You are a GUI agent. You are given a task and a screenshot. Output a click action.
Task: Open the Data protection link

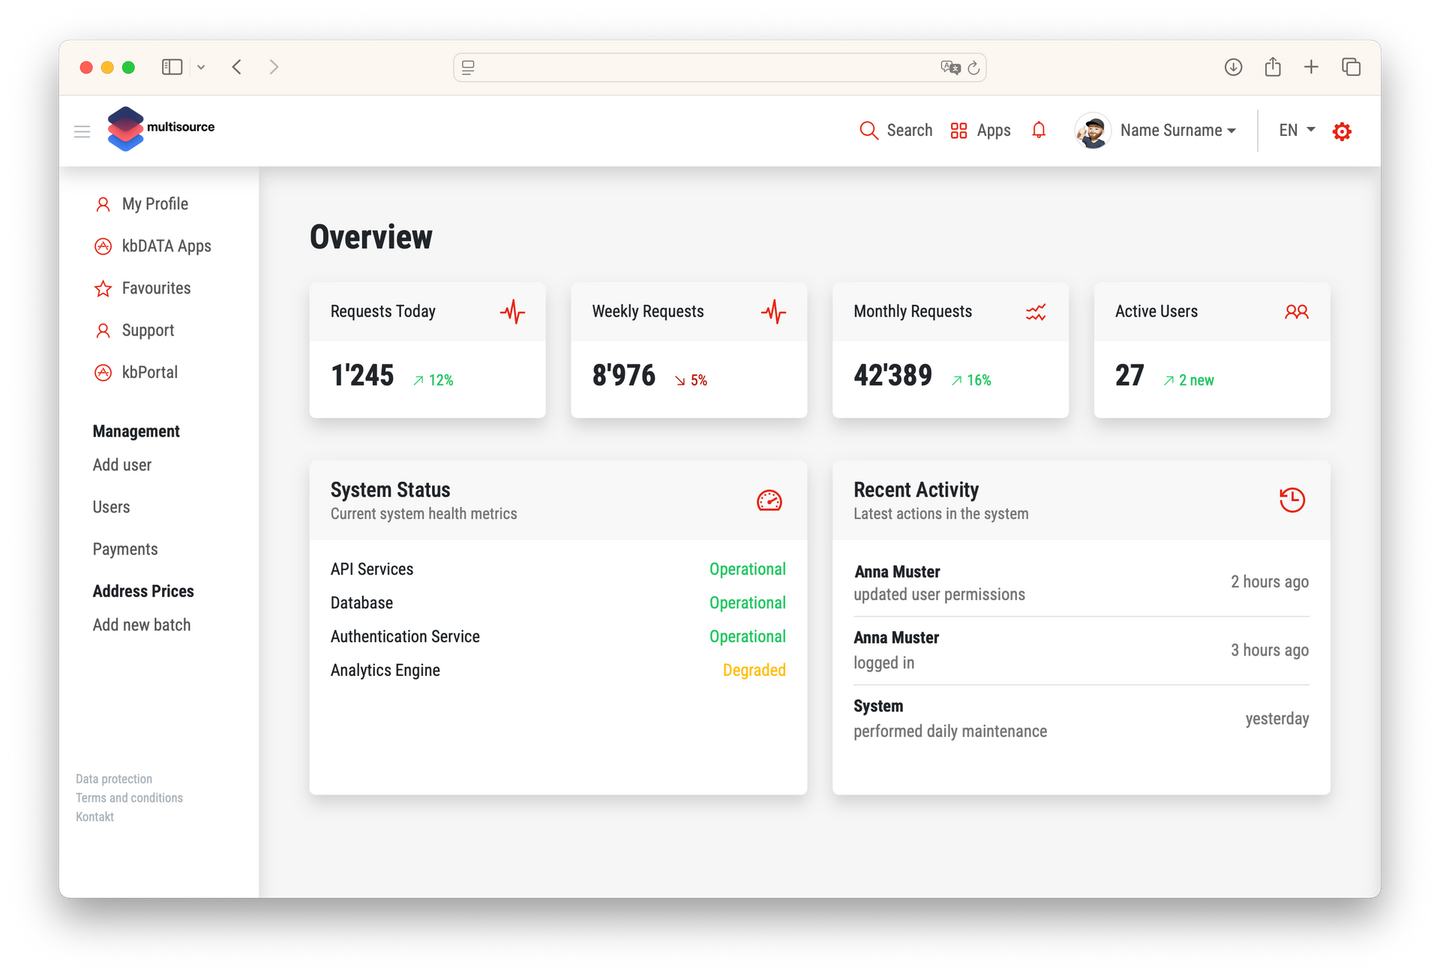113,778
